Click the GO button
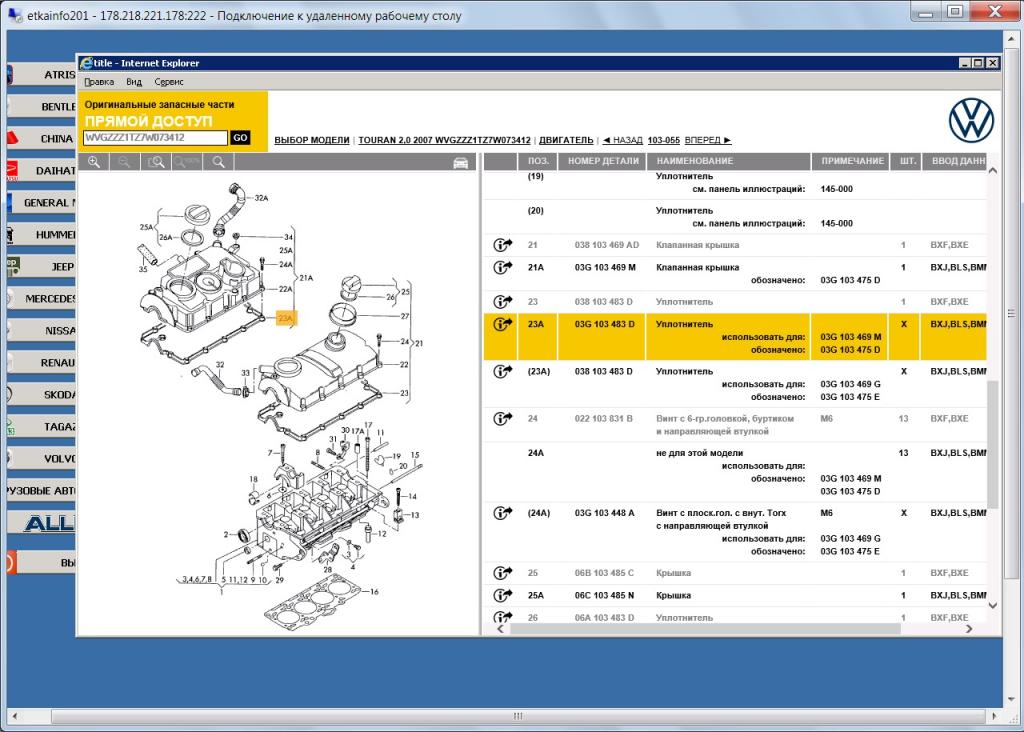The image size is (1024, 732). tap(240, 138)
